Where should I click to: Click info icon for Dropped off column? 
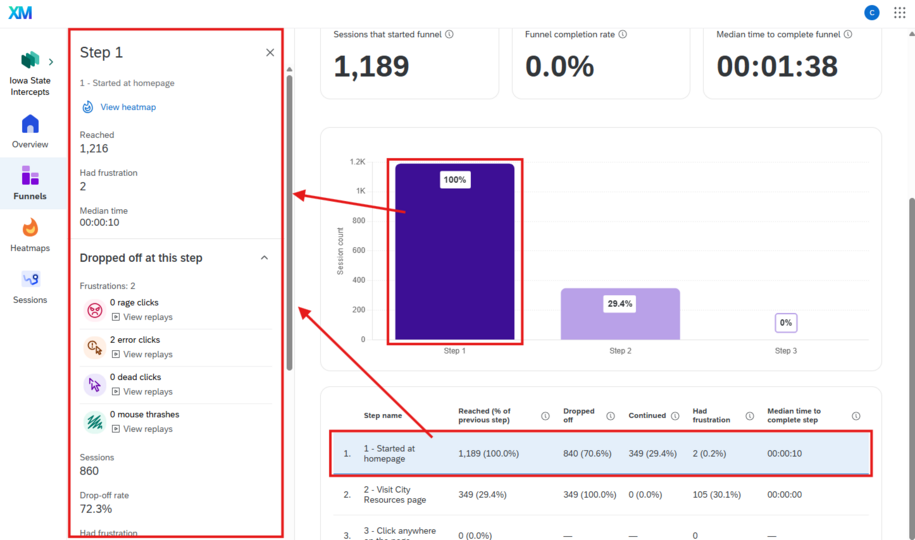[x=610, y=416]
